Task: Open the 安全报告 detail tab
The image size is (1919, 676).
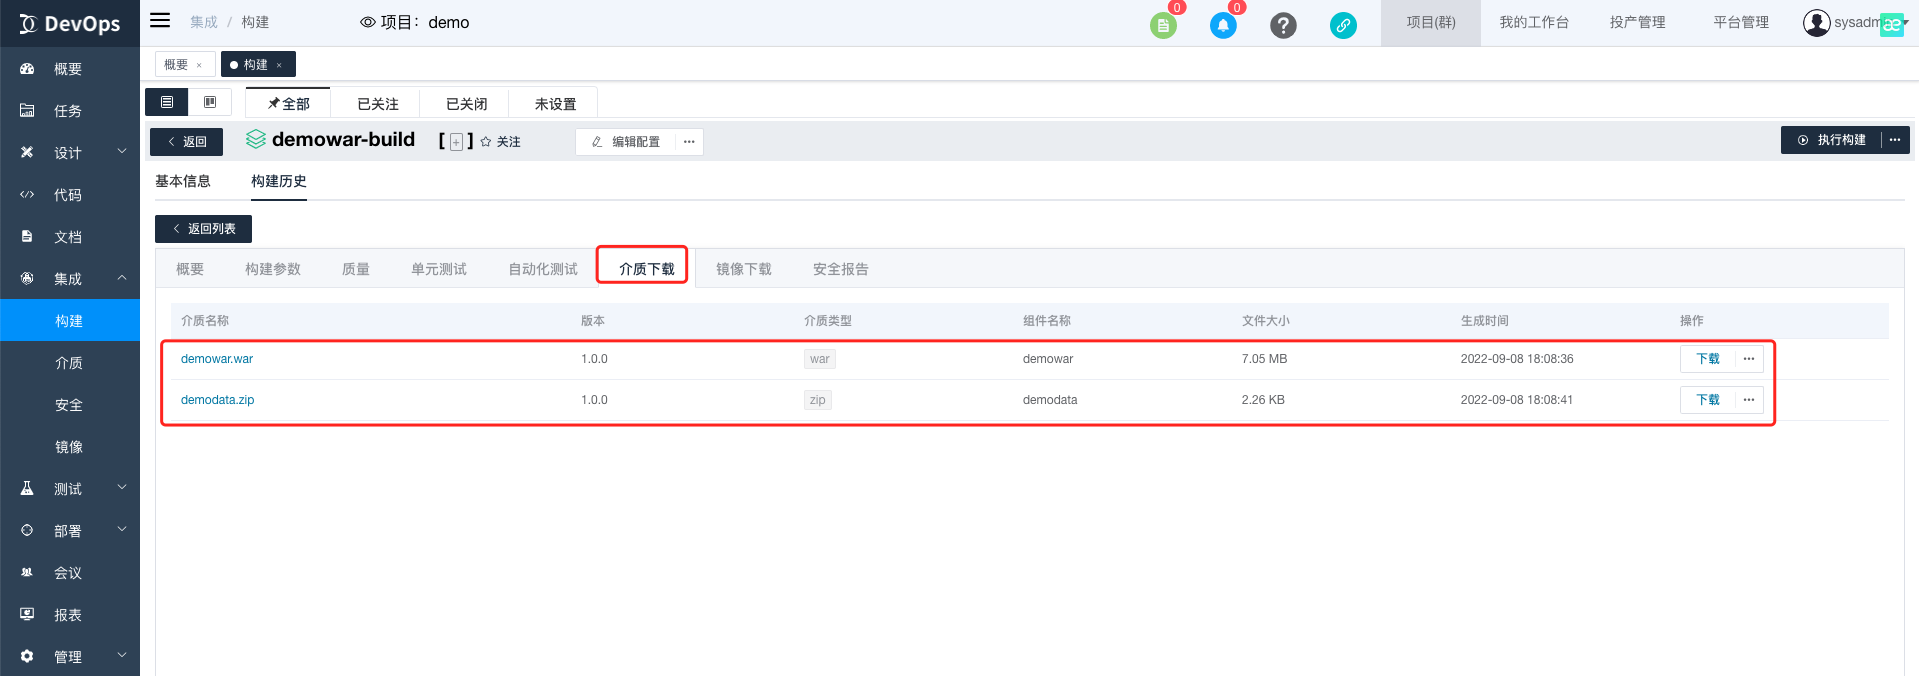Action: [841, 269]
